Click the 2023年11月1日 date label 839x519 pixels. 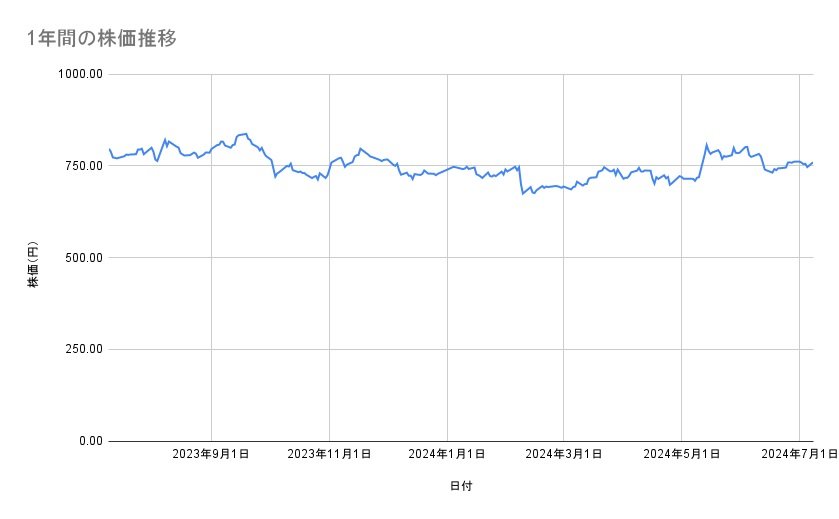(329, 455)
